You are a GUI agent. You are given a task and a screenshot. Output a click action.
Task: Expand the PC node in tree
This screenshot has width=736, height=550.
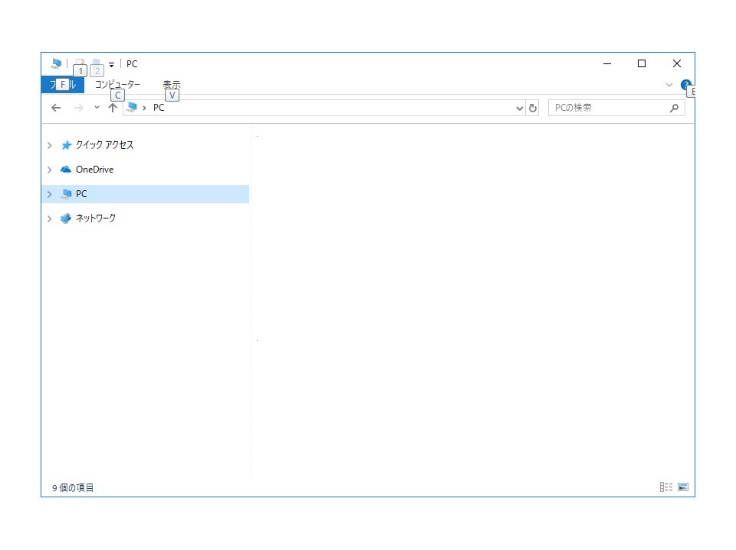pos(49,194)
